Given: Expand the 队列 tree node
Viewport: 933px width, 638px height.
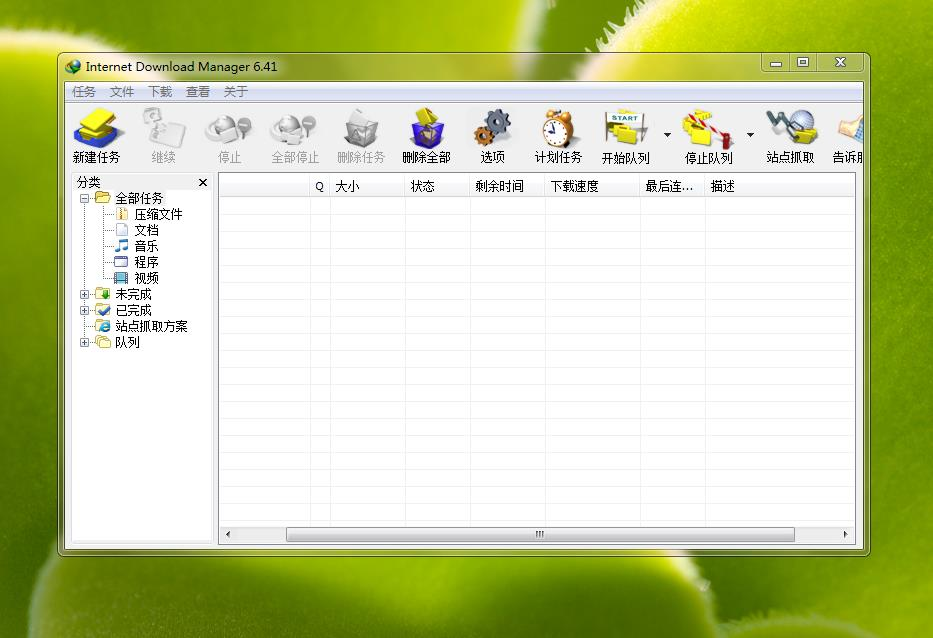Looking at the screenshot, I should click(x=84, y=342).
